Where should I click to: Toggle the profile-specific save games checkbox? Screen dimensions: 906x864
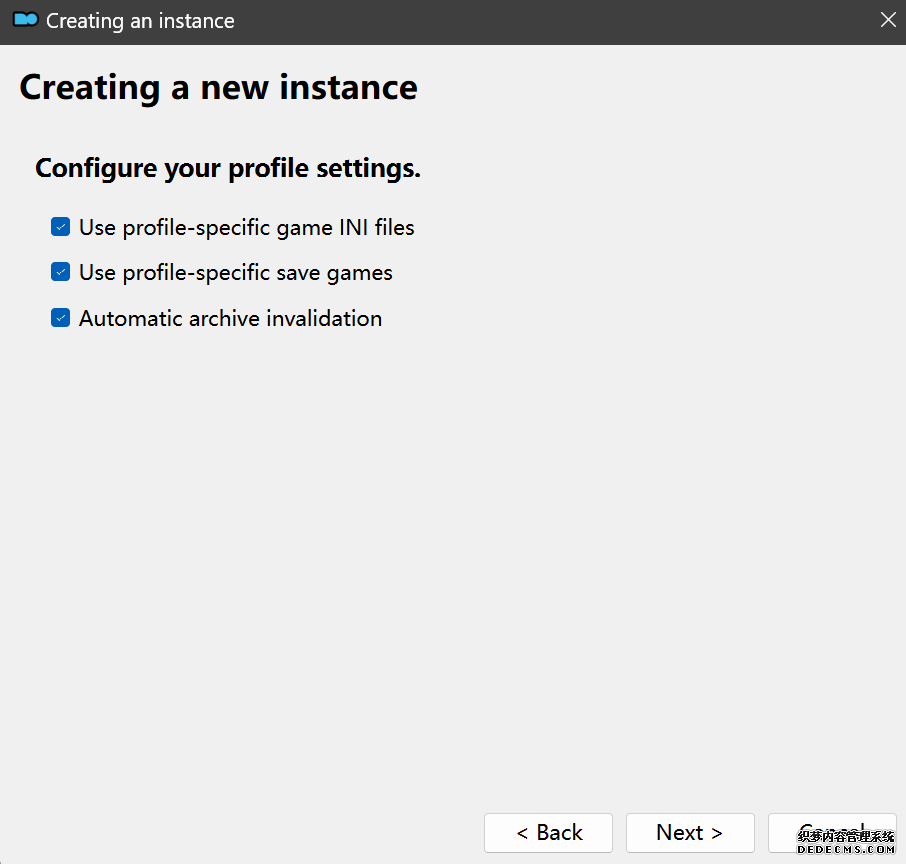click(x=61, y=273)
